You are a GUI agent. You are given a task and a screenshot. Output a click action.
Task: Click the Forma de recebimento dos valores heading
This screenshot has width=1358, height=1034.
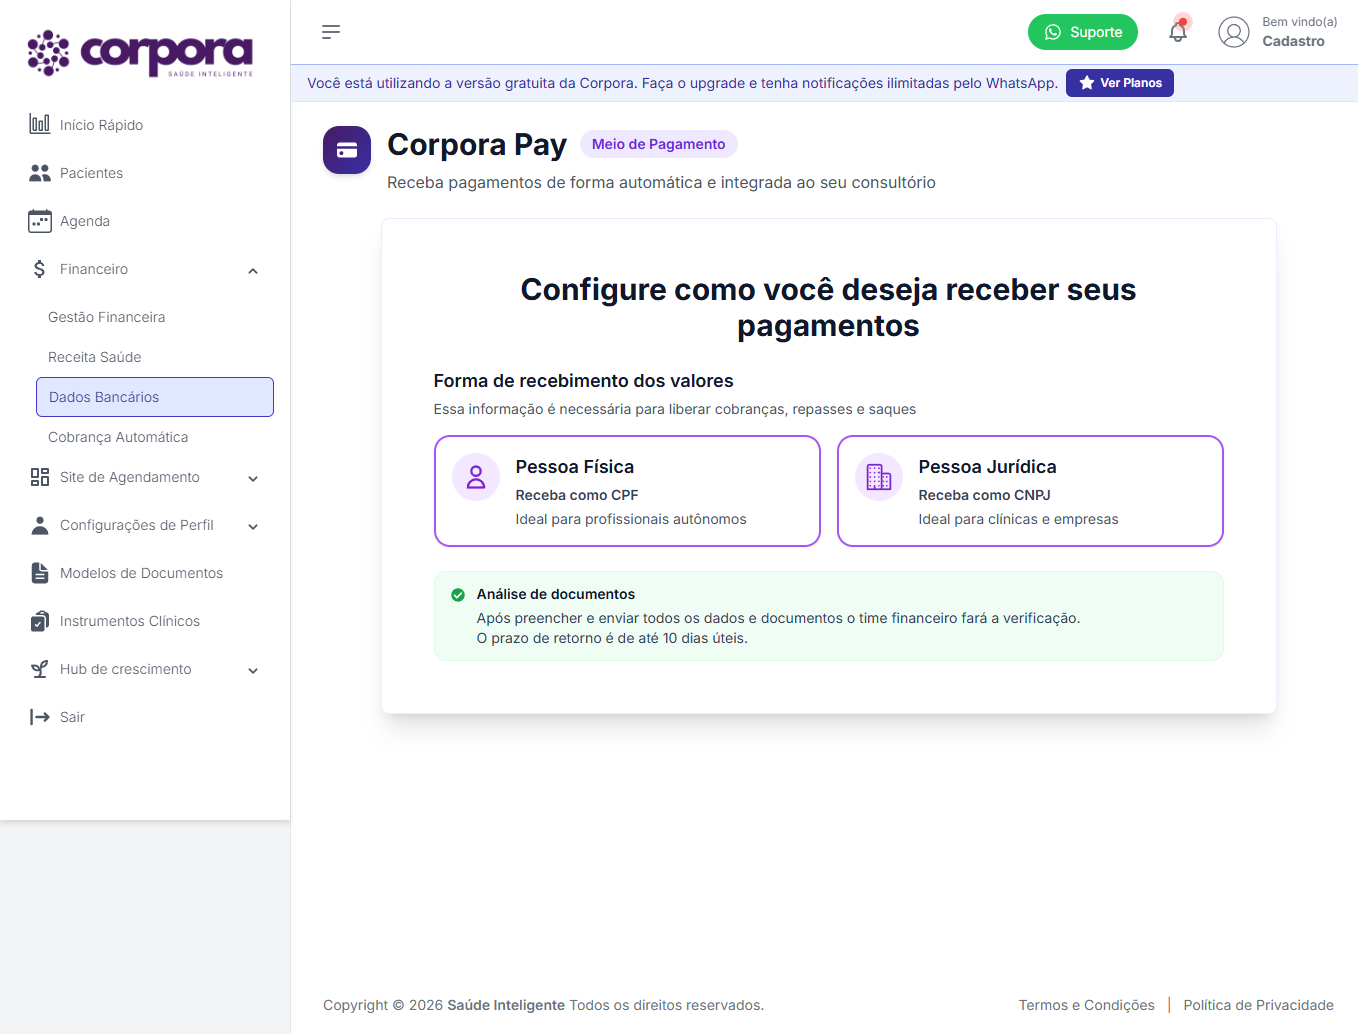click(584, 381)
